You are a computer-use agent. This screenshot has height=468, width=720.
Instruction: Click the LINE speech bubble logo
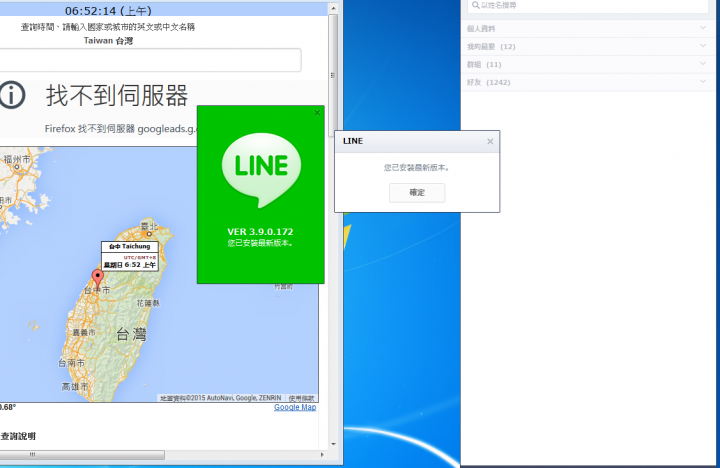pos(261,170)
